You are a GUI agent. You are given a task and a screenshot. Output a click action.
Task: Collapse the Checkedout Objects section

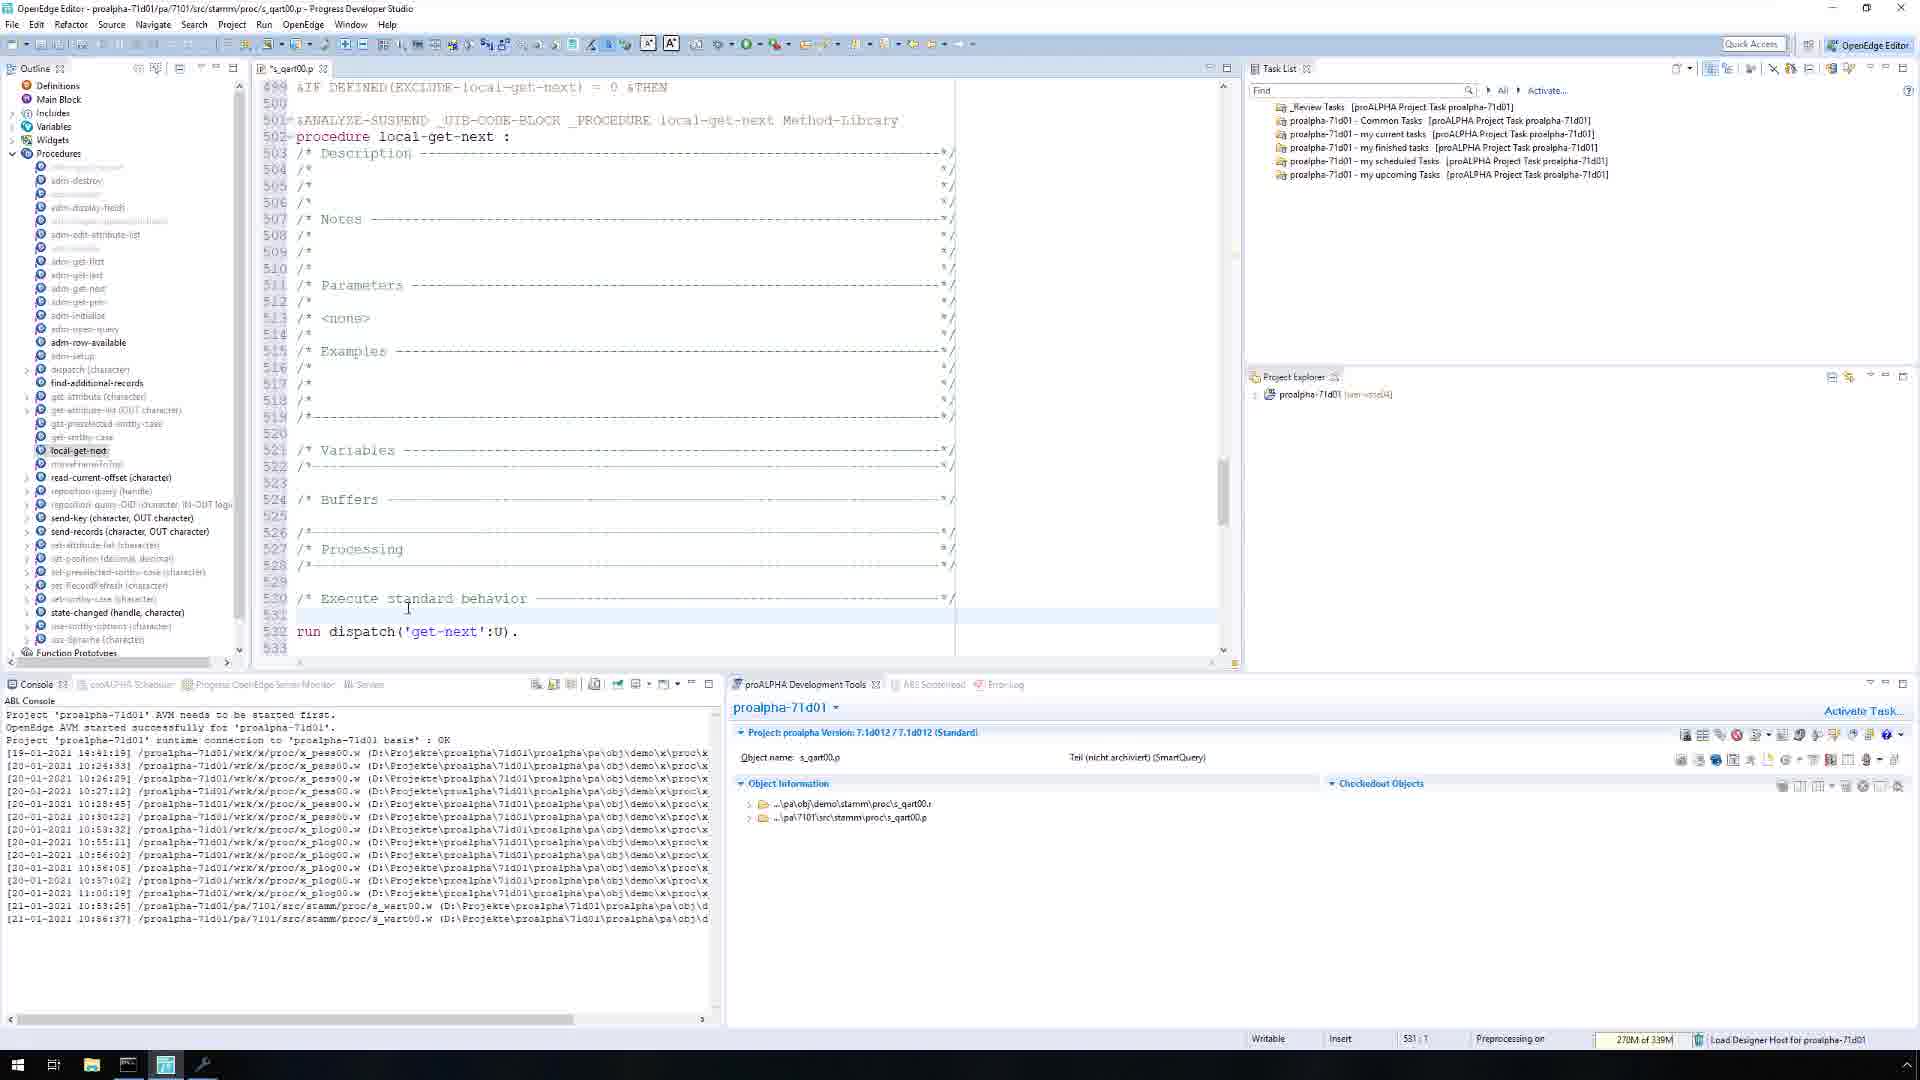(1331, 784)
